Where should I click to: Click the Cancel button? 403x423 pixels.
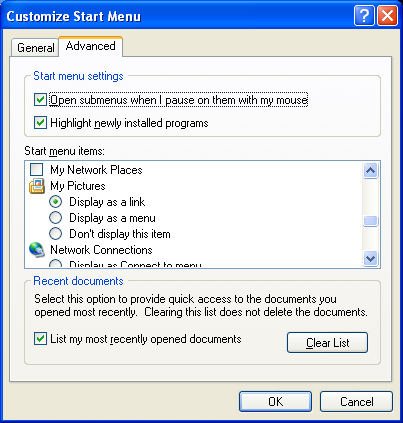coord(356,401)
